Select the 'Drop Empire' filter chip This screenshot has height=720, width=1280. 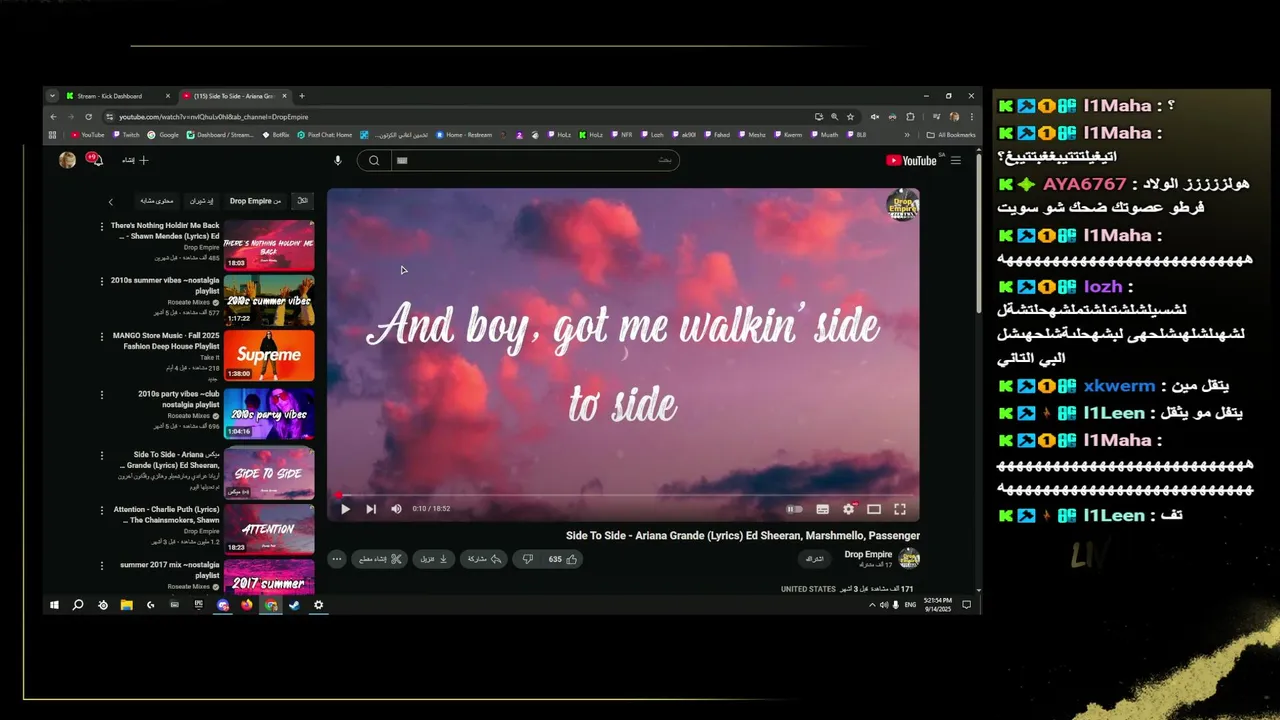pyautogui.click(x=256, y=201)
